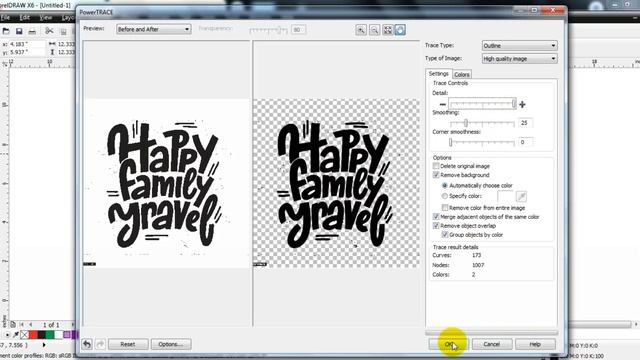640x360 pixels.
Task: Click the traced result preview pane
Action: (x=336, y=183)
